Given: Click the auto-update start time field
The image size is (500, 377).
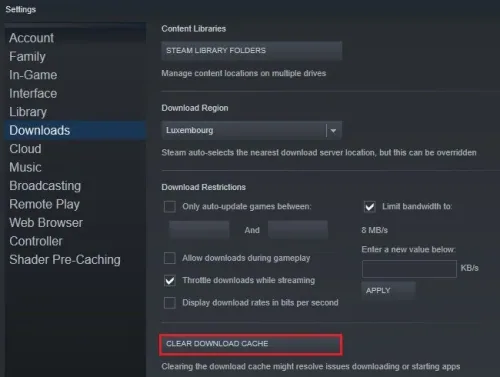Looking at the screenshot, I should (x=199, y=230).
